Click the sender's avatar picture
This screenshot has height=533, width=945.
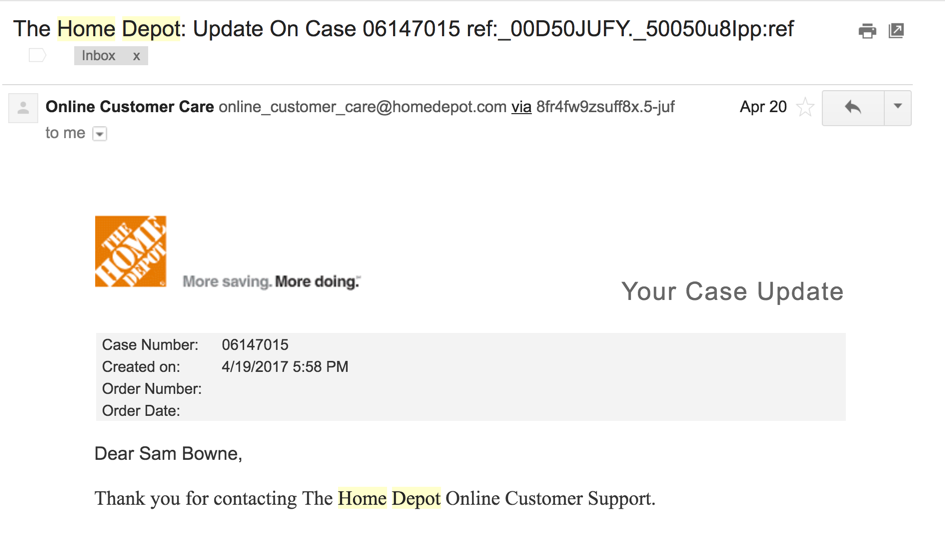[23, 108]
